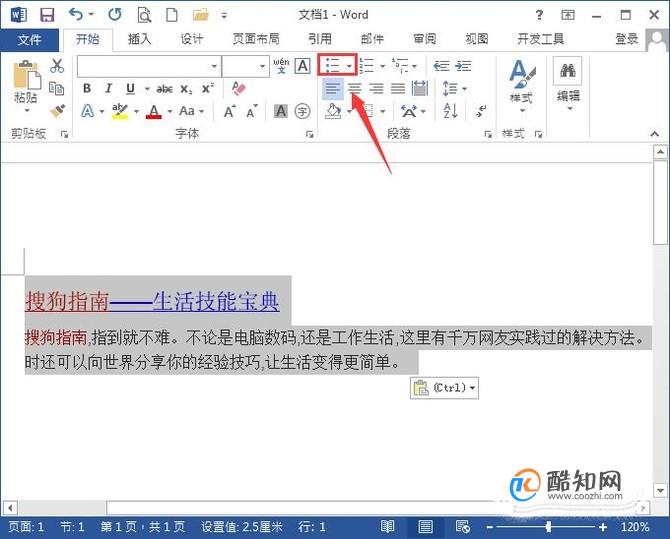Click the Superscript button
This screenshot has width=670, height=539.
pyautogui.click(x=208, y=88)
